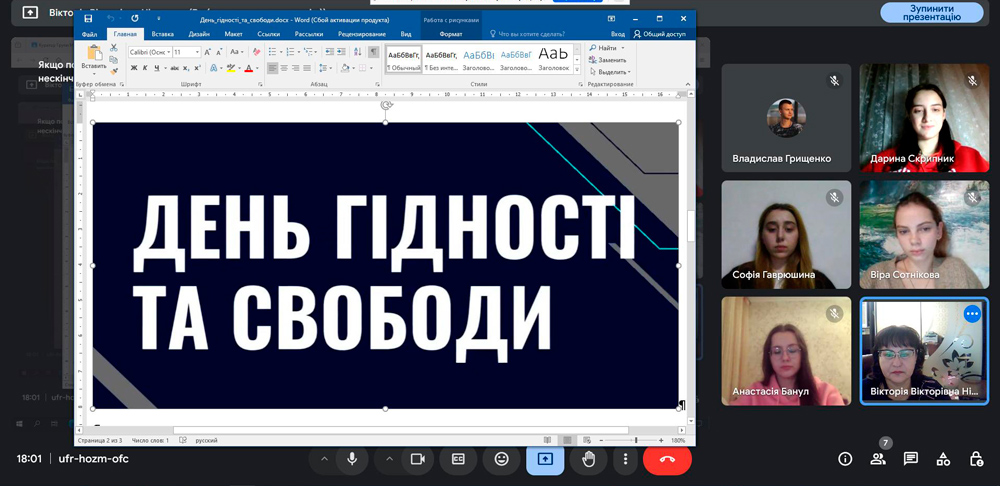This screenshot has width=1000, height=486.
Task: Switch to the Вставка tab
Action: 163,34
